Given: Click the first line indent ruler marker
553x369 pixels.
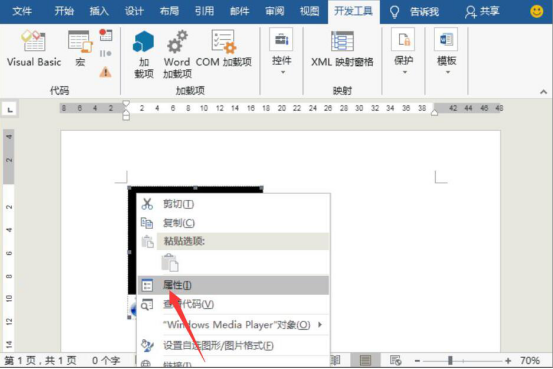Looking at the screenshot, I should tap(126, 104).
